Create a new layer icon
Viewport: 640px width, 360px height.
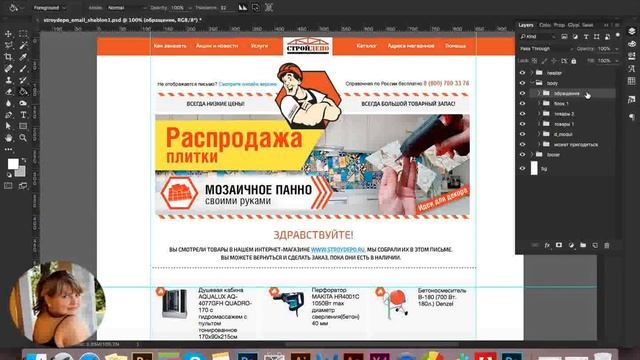click(x=595, y=245)
